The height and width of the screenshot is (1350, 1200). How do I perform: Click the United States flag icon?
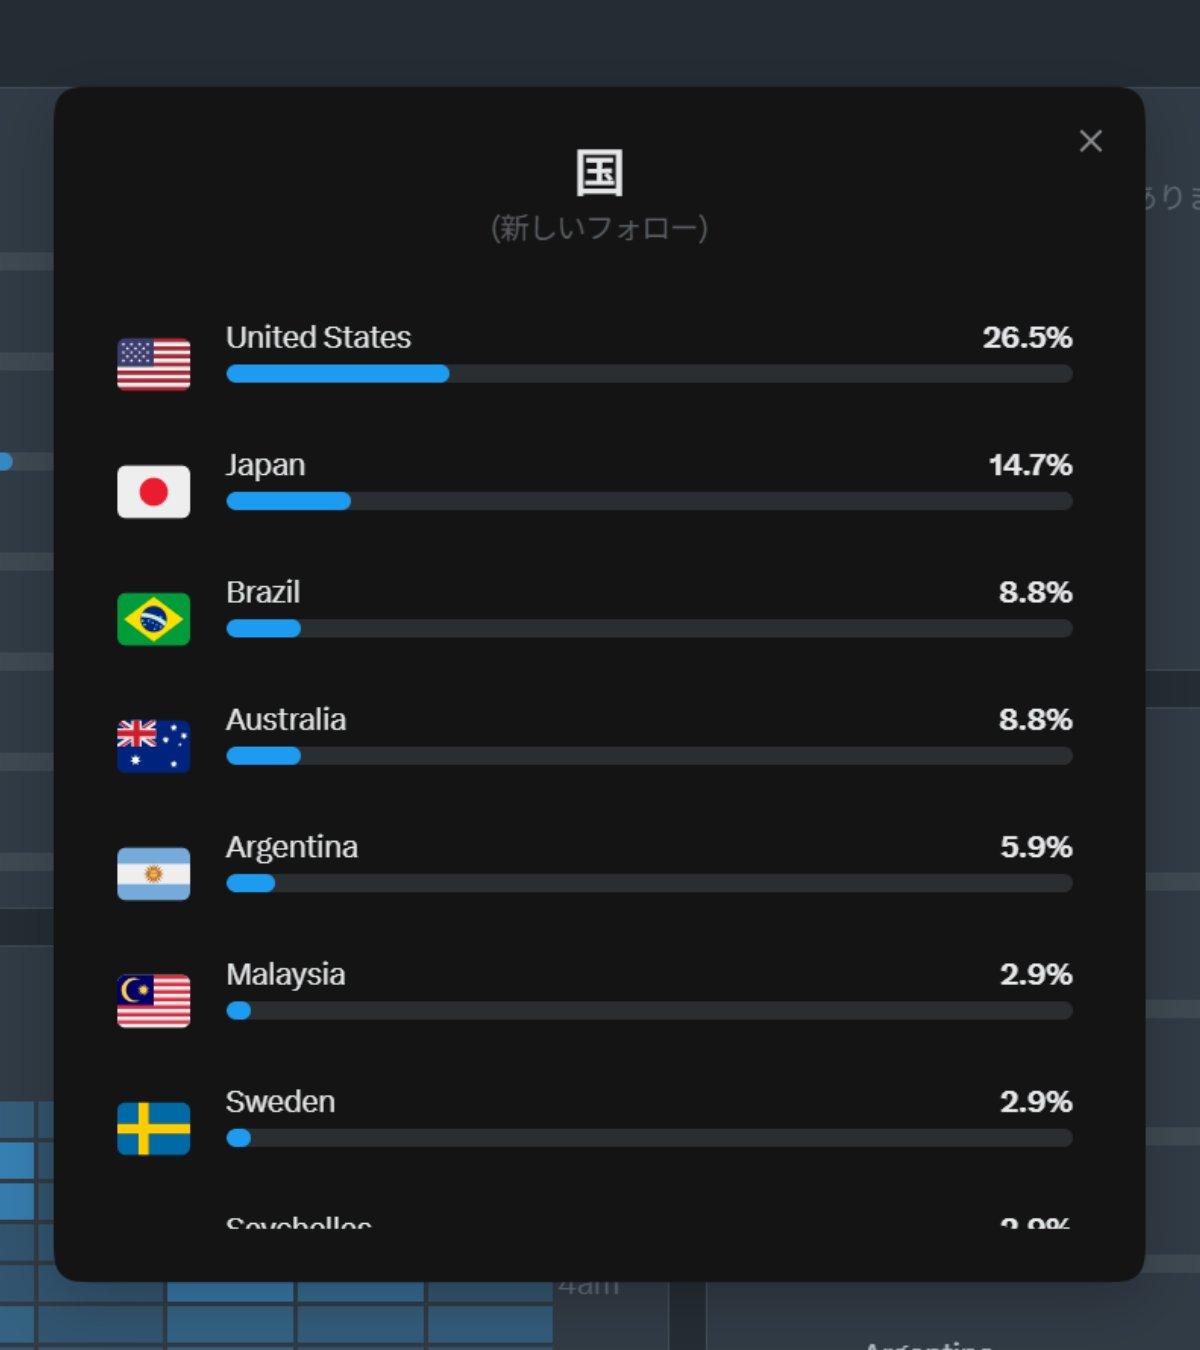[153, 364]
